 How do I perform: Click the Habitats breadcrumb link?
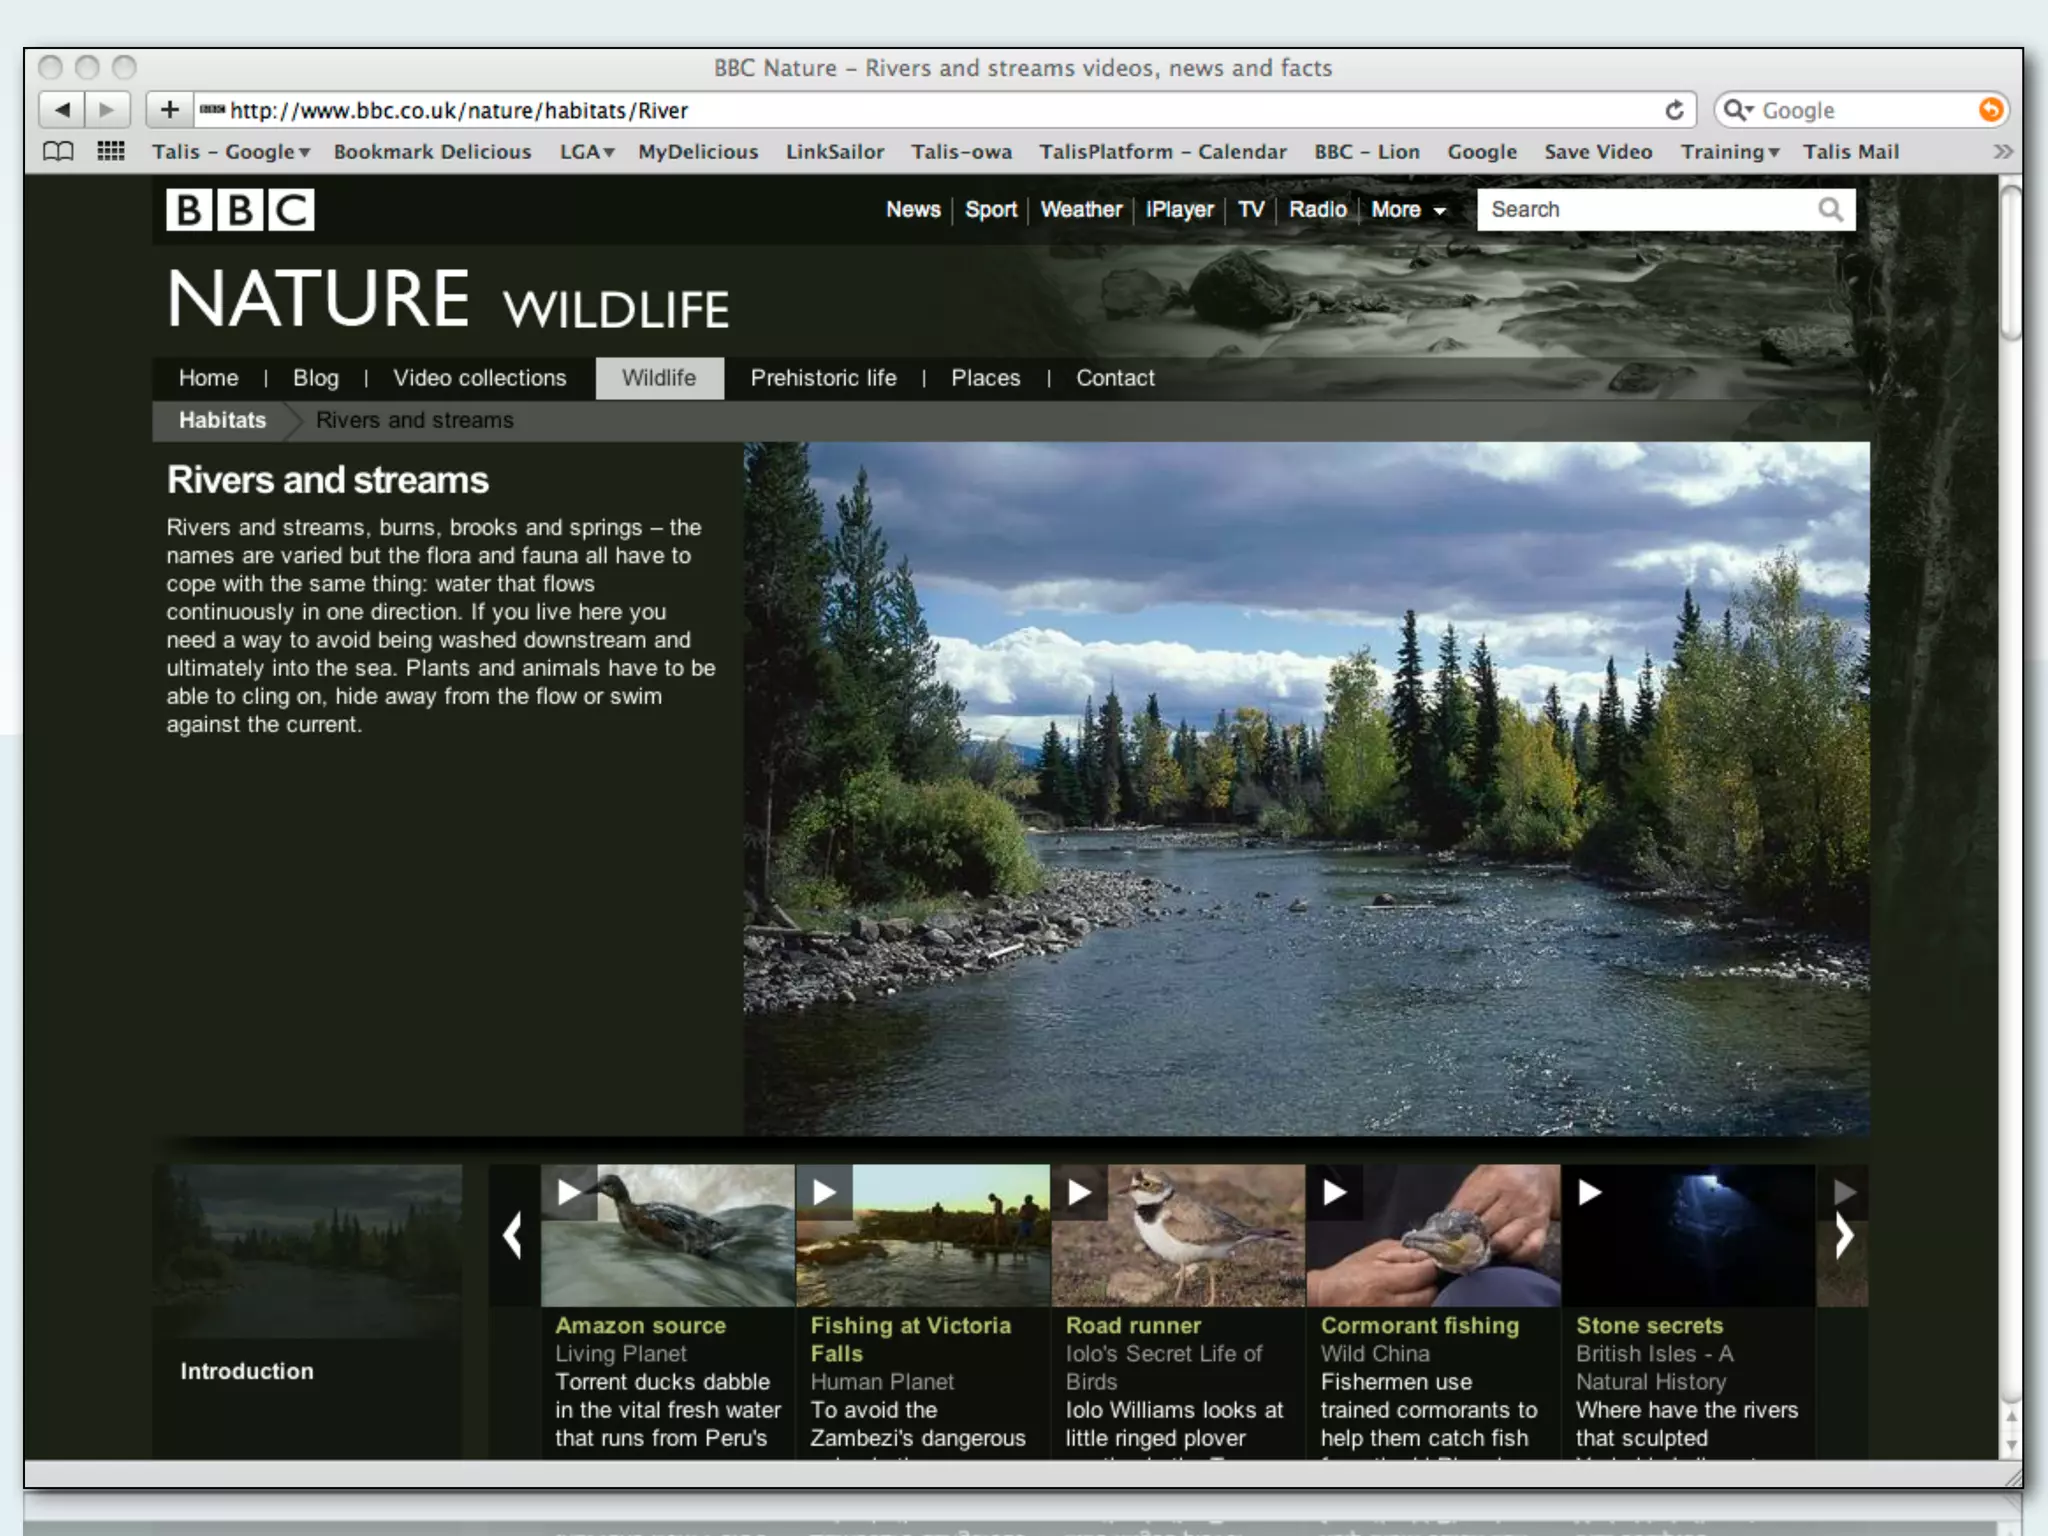[222, 420]
